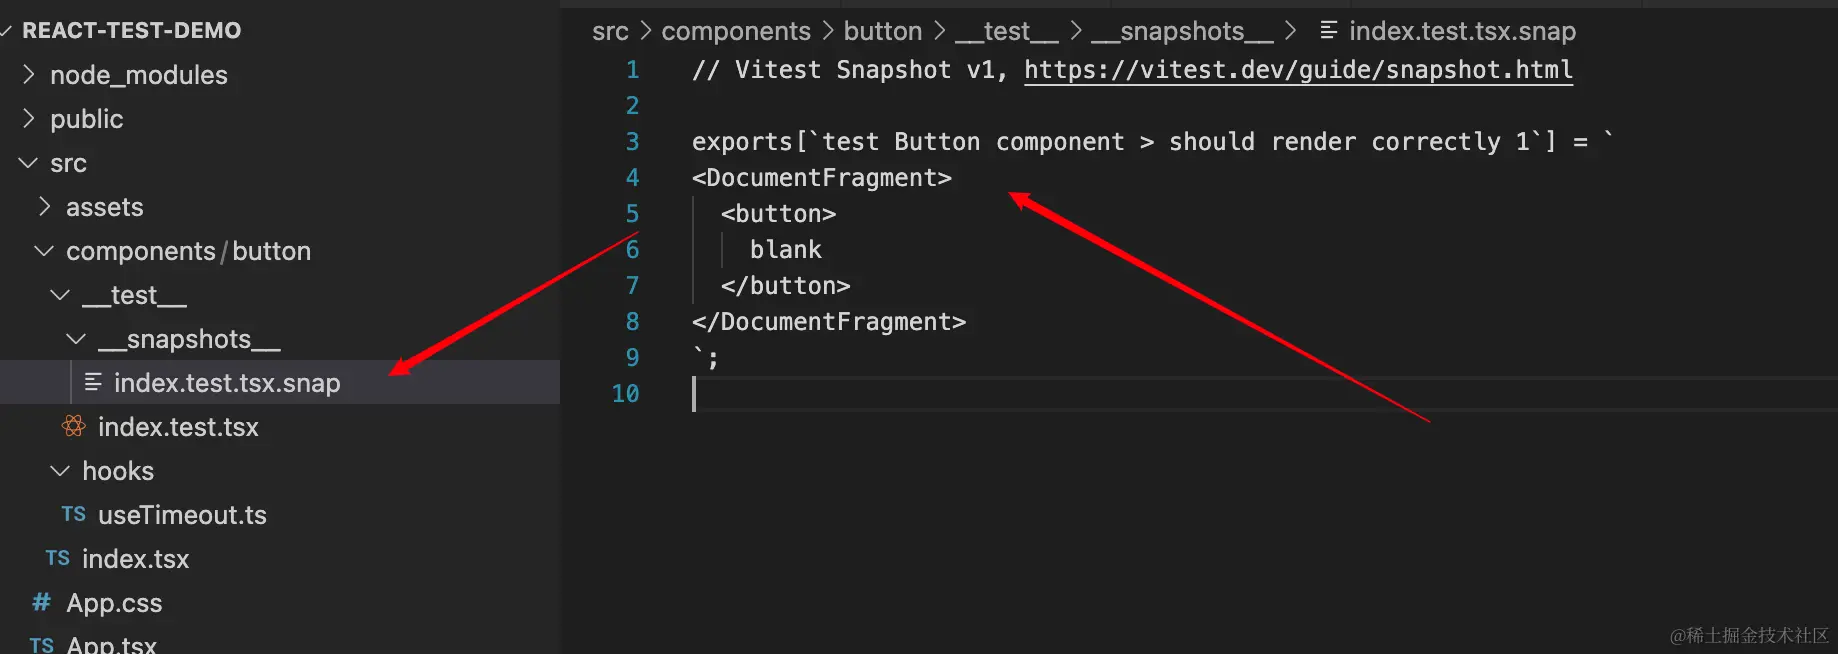
Task: Click the TS icon next to useTimeout.ts
Action: [74, 515]
